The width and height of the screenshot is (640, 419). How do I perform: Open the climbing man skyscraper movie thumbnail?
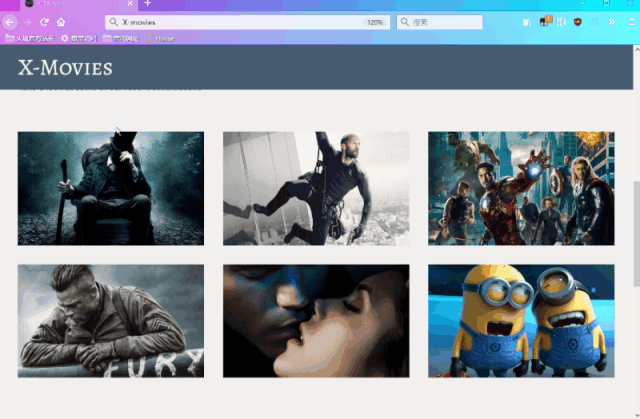click(316, 188)
